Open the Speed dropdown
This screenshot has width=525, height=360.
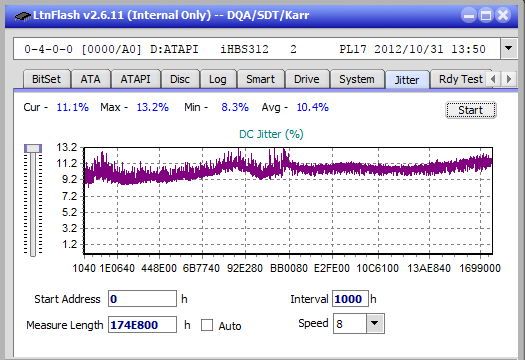point(375,323)
